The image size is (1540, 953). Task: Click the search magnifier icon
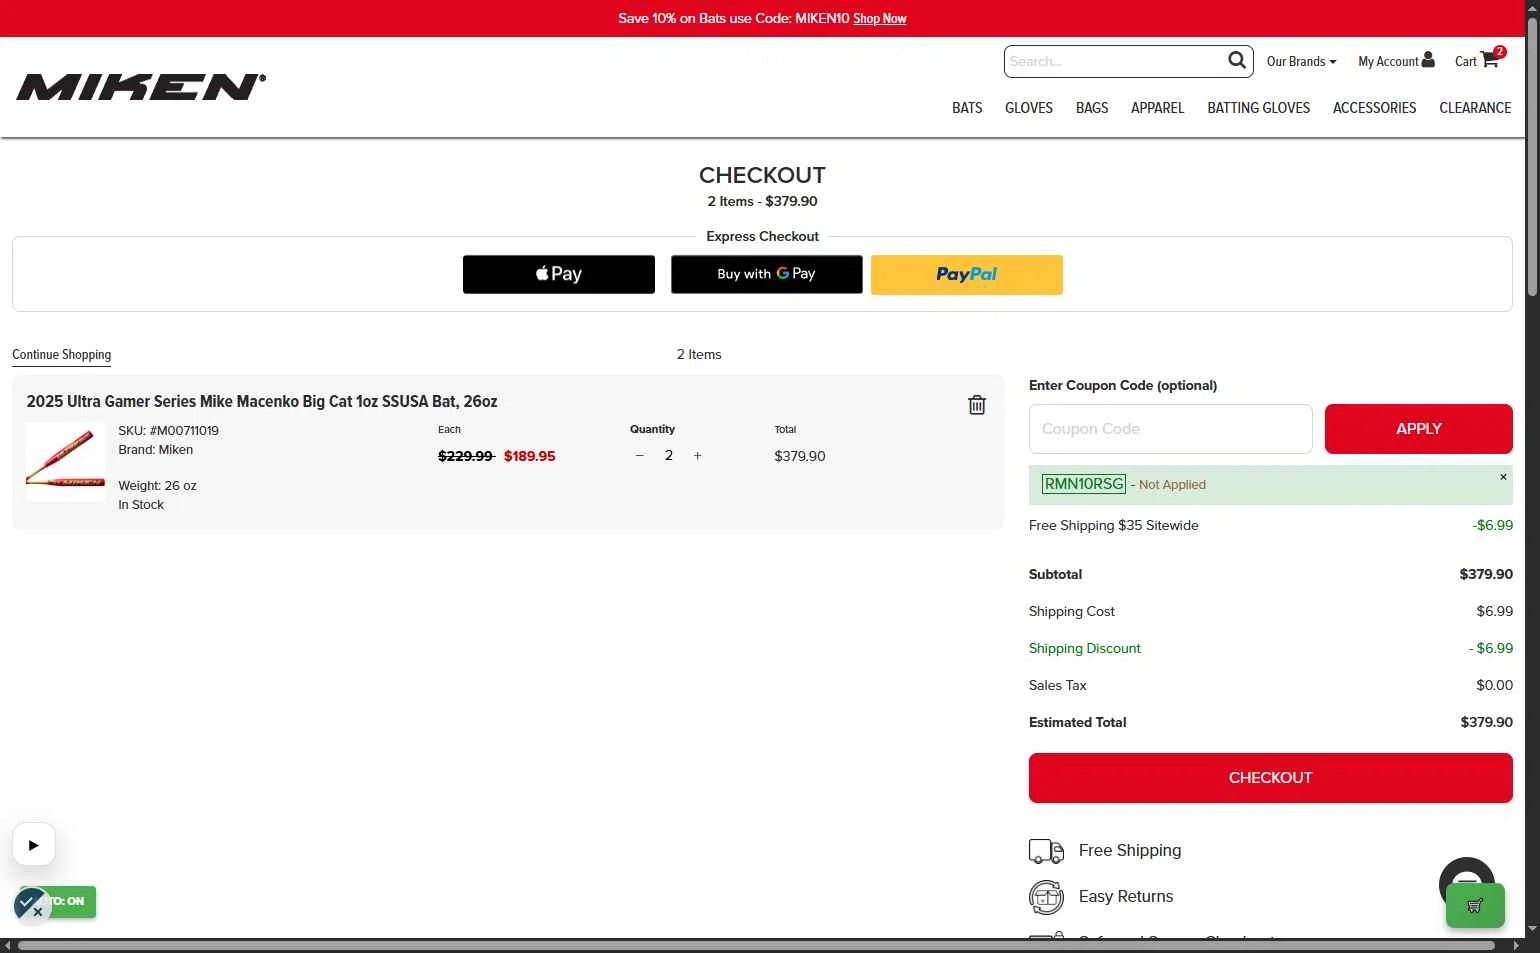click(x=1237, y=60)
